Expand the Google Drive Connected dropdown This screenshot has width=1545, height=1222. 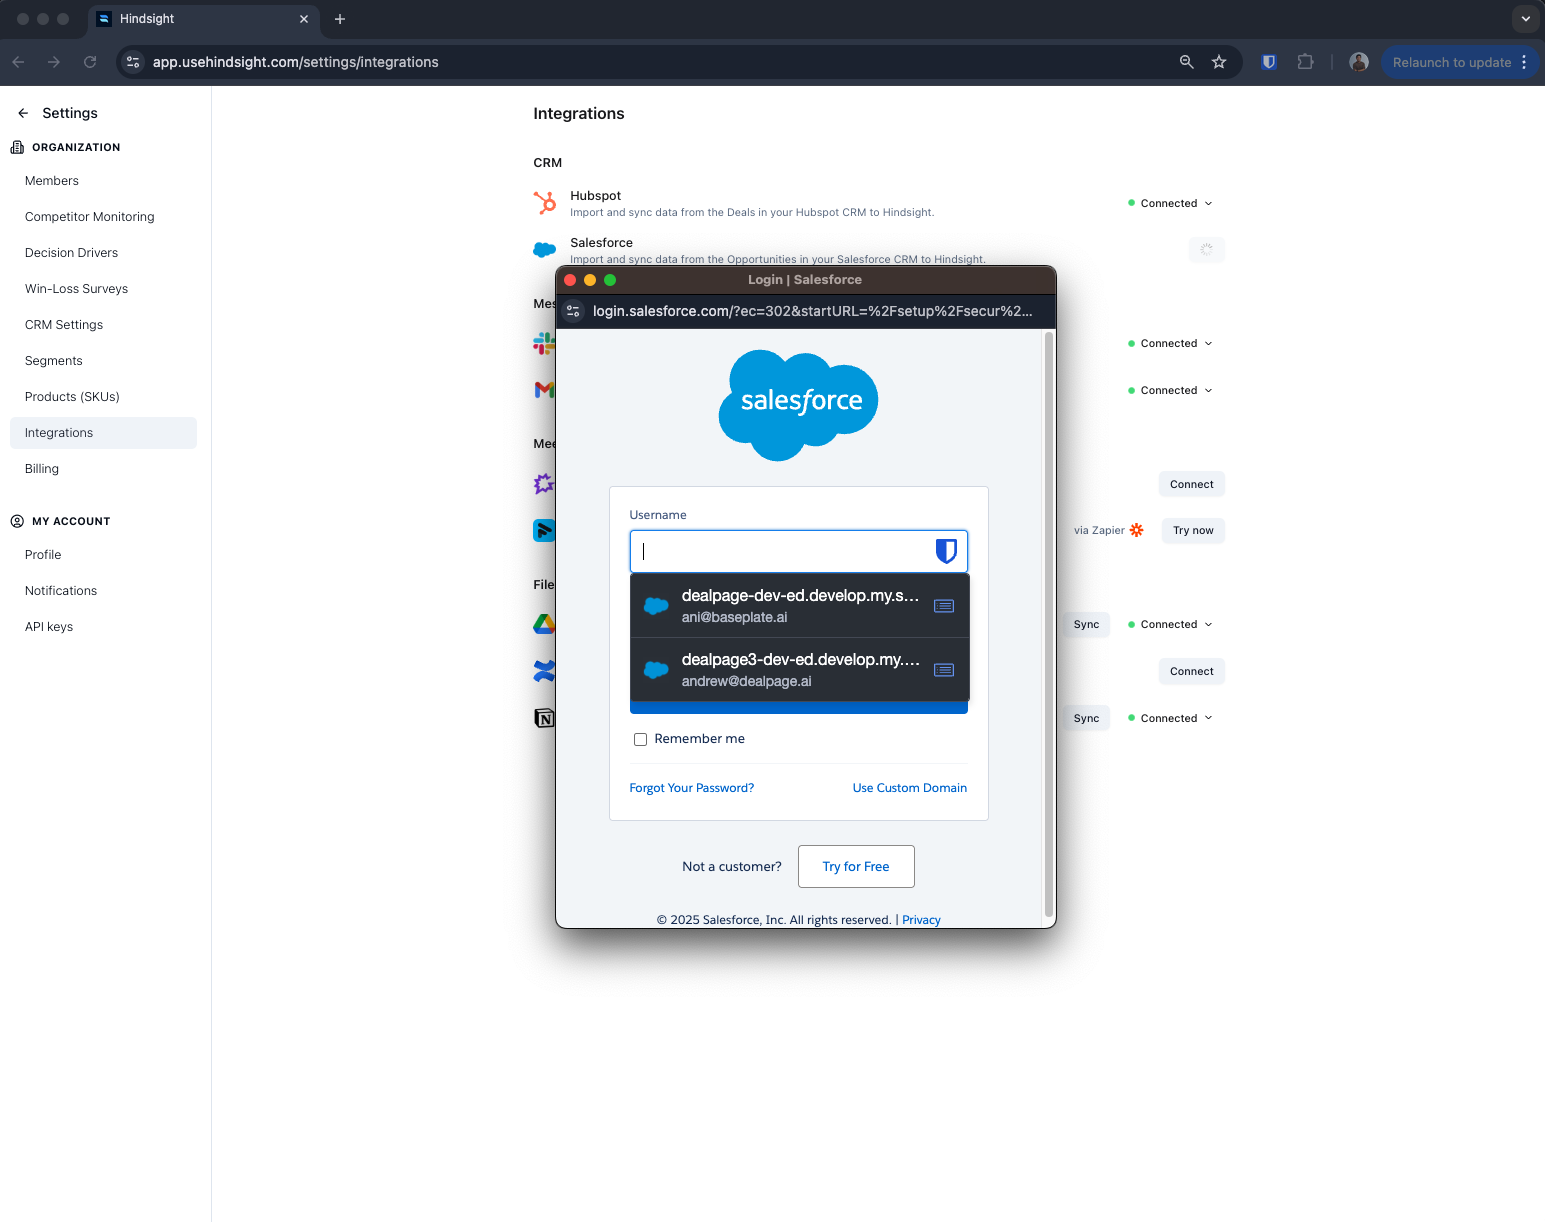click(x=1170, y=624)
